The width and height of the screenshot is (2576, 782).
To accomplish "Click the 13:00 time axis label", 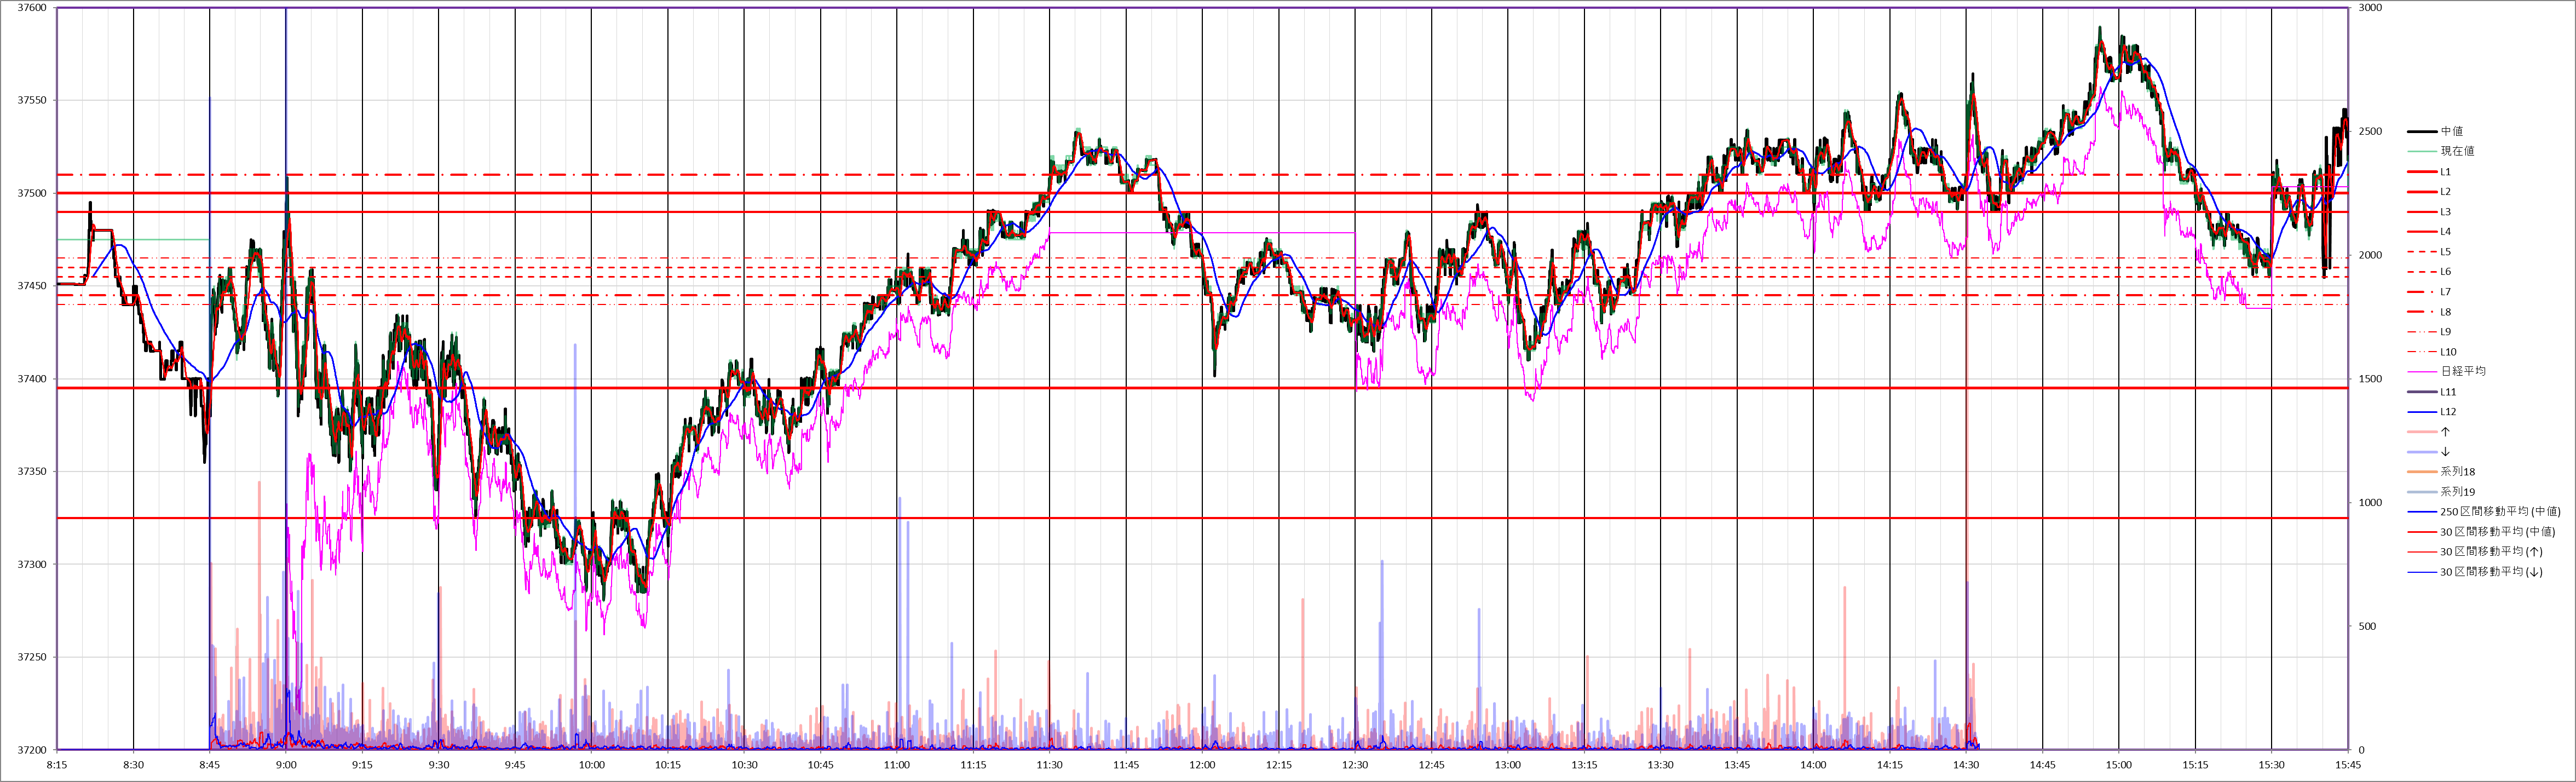I will pos(1508,765).
